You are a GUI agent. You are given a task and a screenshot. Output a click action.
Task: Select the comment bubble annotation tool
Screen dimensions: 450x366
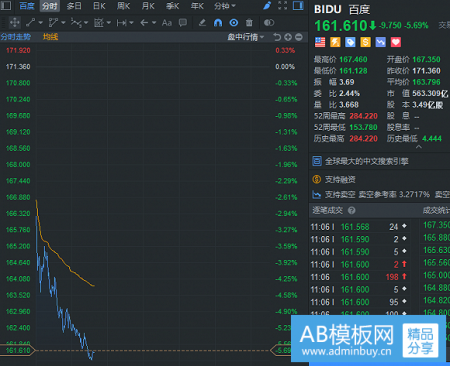tap(183, 23)
